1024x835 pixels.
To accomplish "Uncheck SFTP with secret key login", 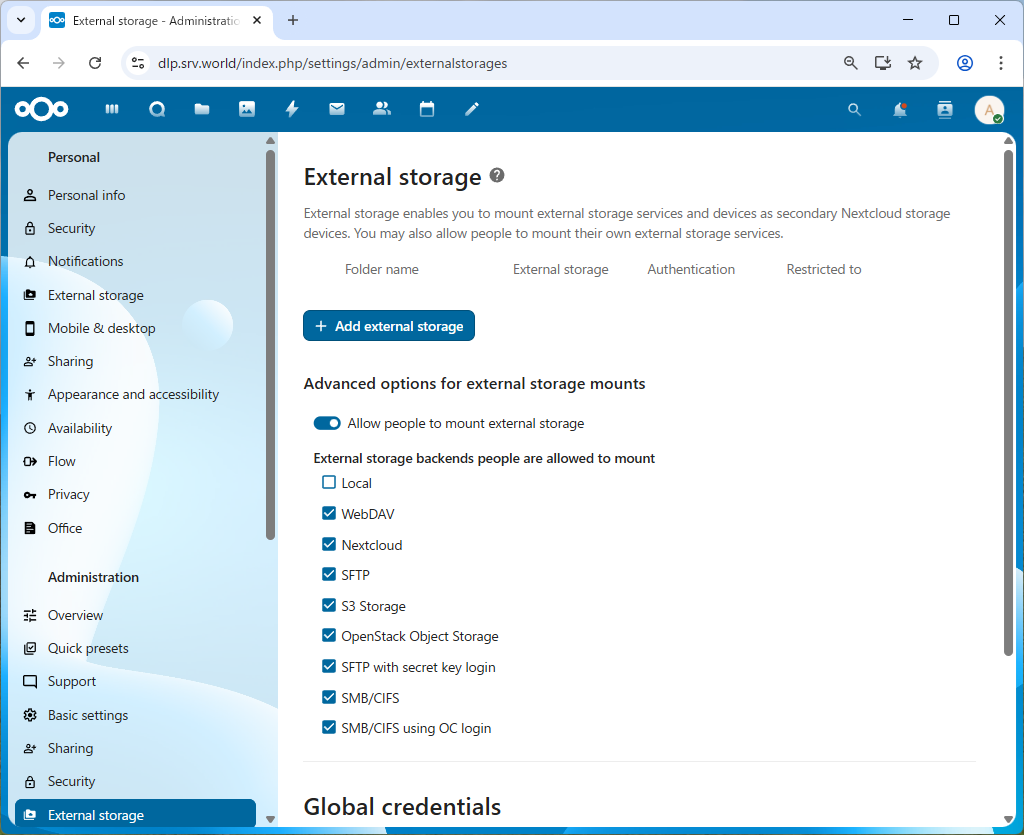I will (329, 666).
